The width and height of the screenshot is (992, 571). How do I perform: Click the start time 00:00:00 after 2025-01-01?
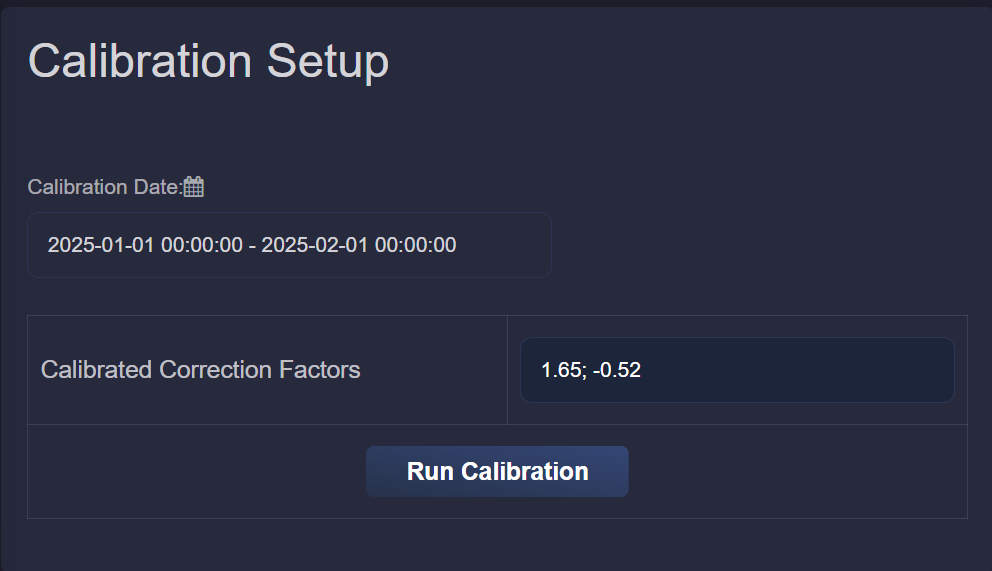[x=202, y=245]
